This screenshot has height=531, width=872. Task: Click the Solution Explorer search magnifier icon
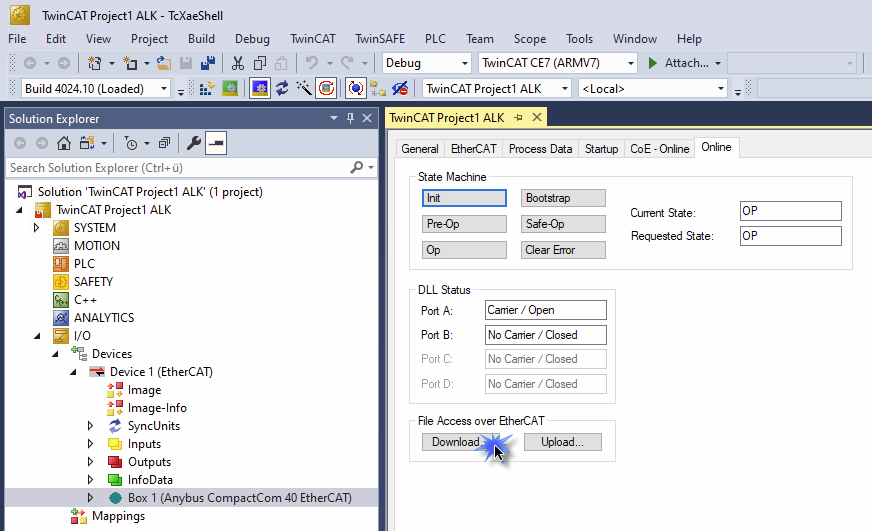pyautogui.click(x=356, y=167)
